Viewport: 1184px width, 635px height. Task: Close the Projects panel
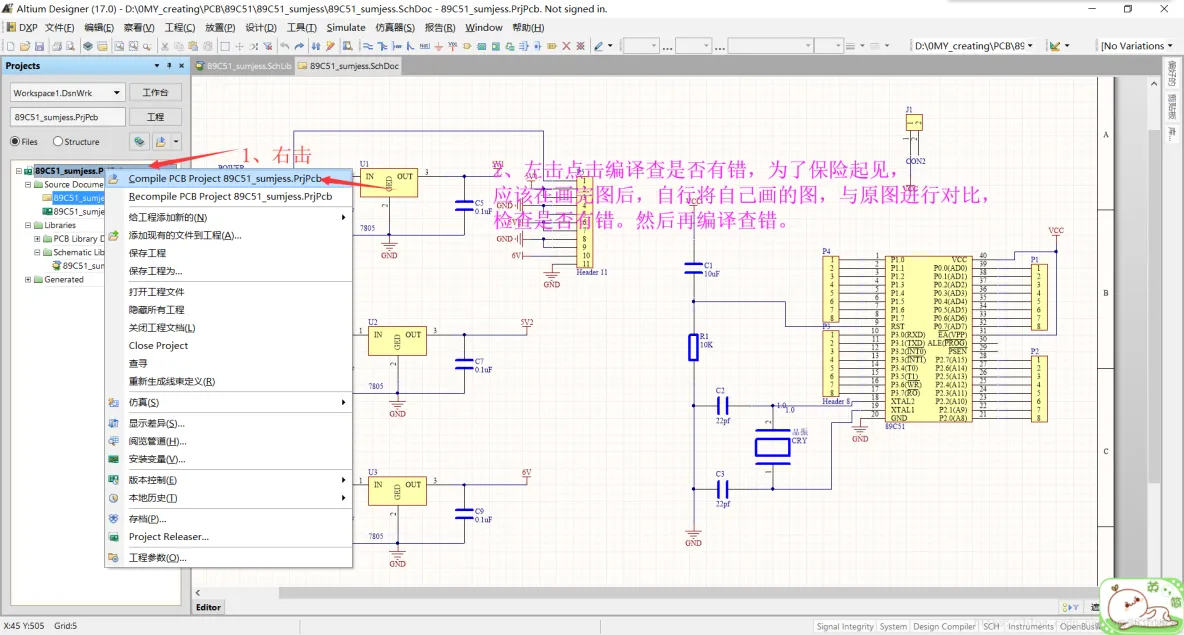tap(181, 66)
